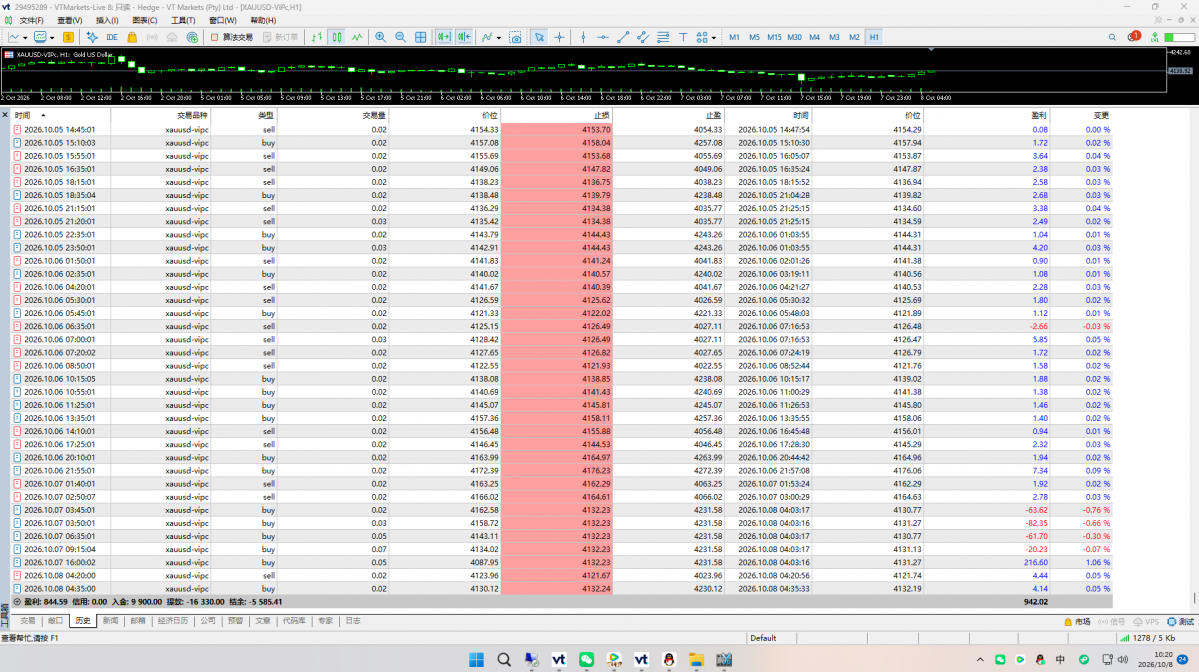Select the M30 timeframe button
The width and height of the screenshot is (1199, 672).
[x=794, y=37]
